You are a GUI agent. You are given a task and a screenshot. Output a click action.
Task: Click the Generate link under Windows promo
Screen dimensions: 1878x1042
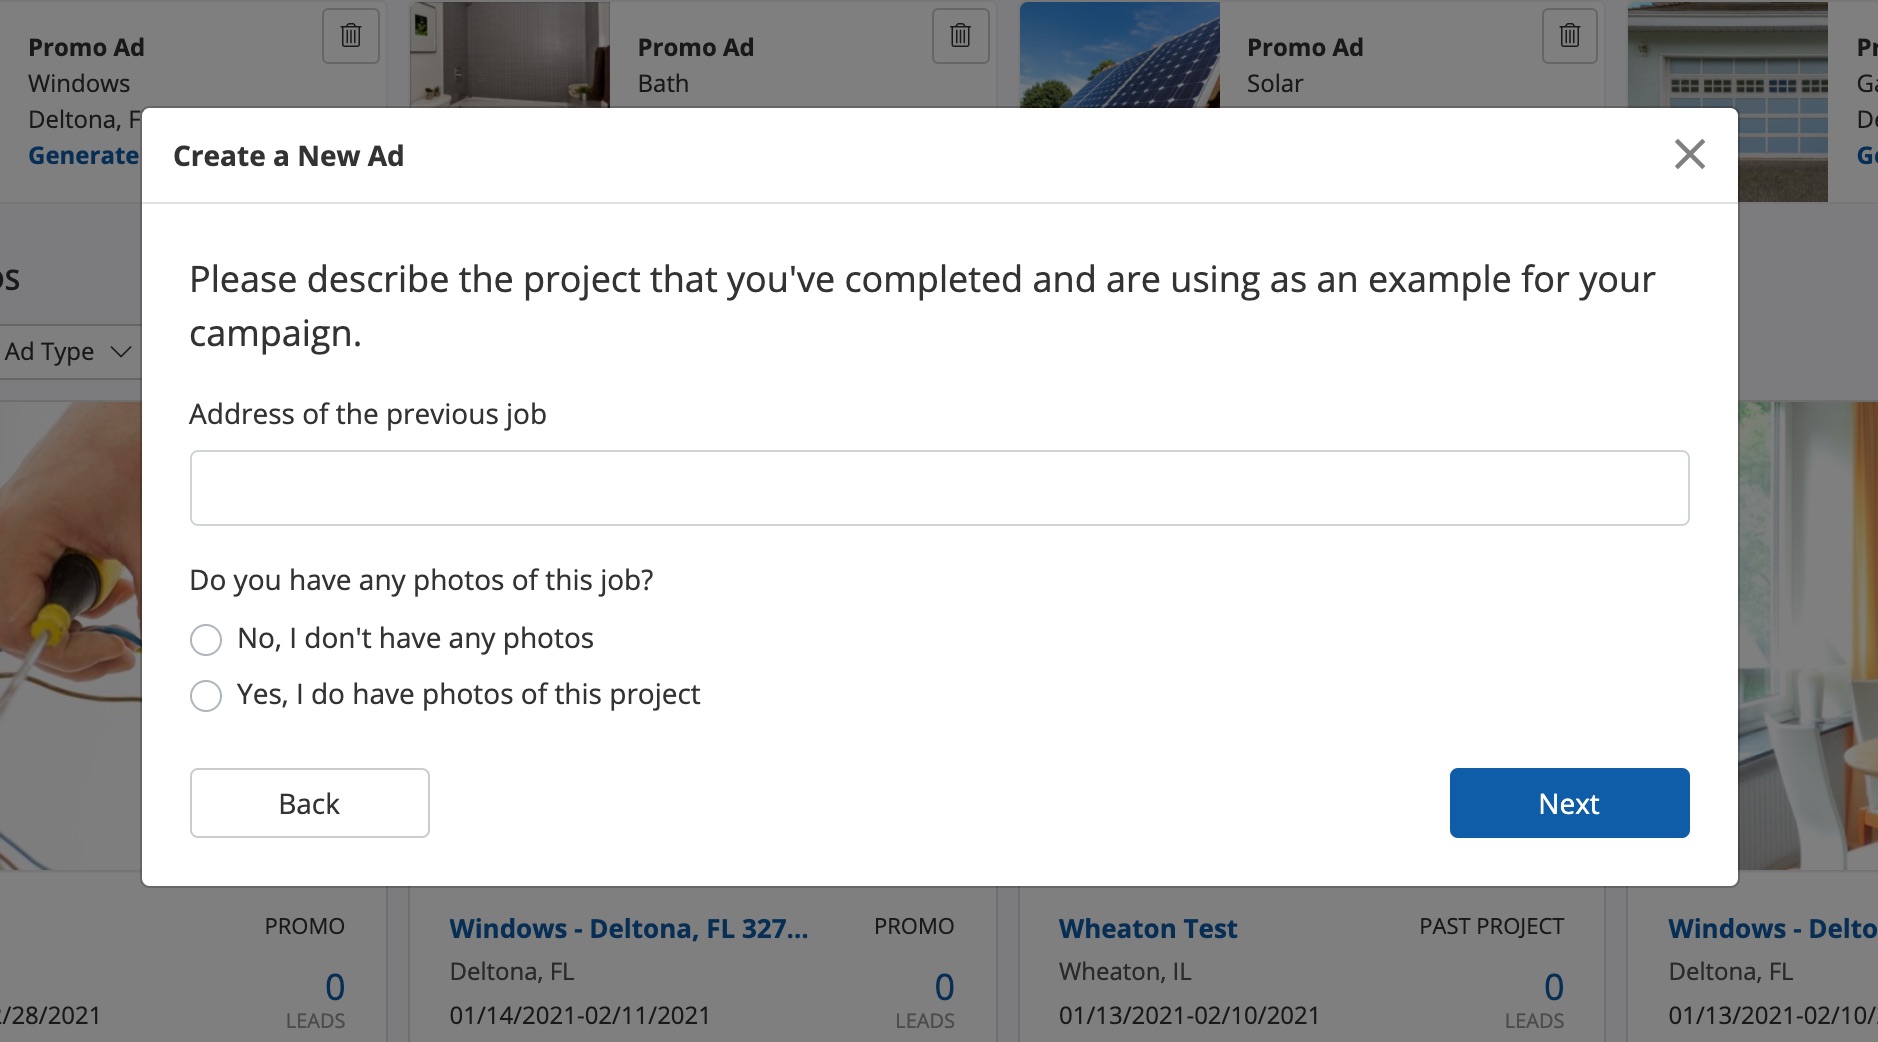(x=83, y=156)
